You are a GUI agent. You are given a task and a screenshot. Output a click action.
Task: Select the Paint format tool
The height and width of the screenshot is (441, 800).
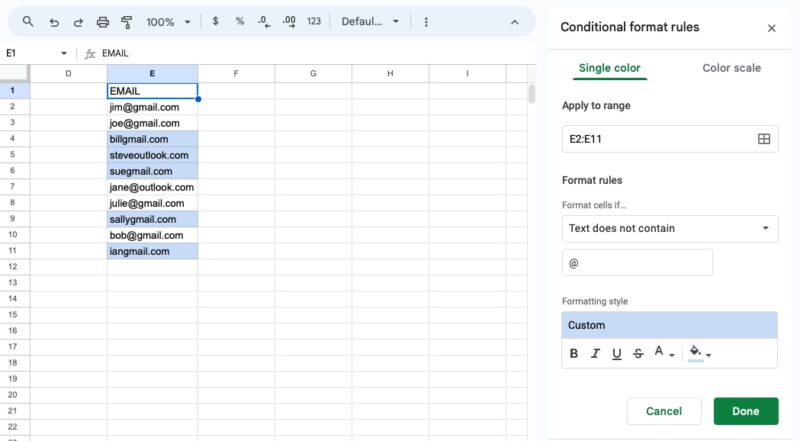click(x=127, y=22)
